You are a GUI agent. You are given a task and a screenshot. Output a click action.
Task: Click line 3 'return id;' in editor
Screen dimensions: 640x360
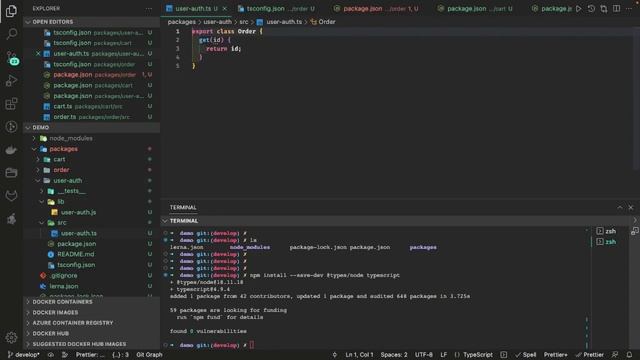click(x=223, y=49)
